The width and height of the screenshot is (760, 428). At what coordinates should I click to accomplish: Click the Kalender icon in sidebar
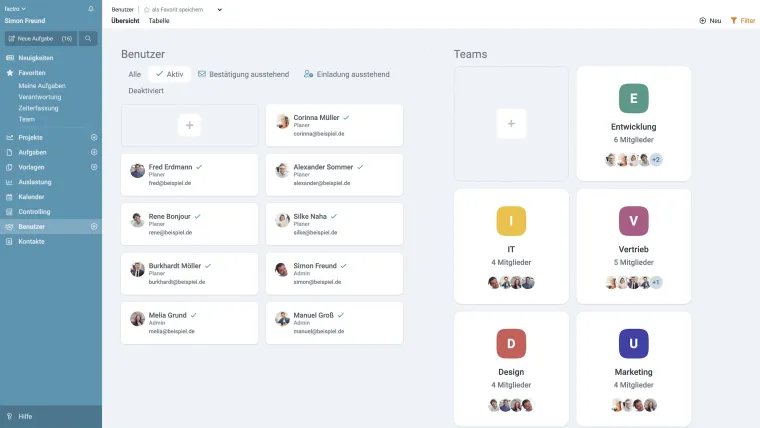click(x=10, y=197)
